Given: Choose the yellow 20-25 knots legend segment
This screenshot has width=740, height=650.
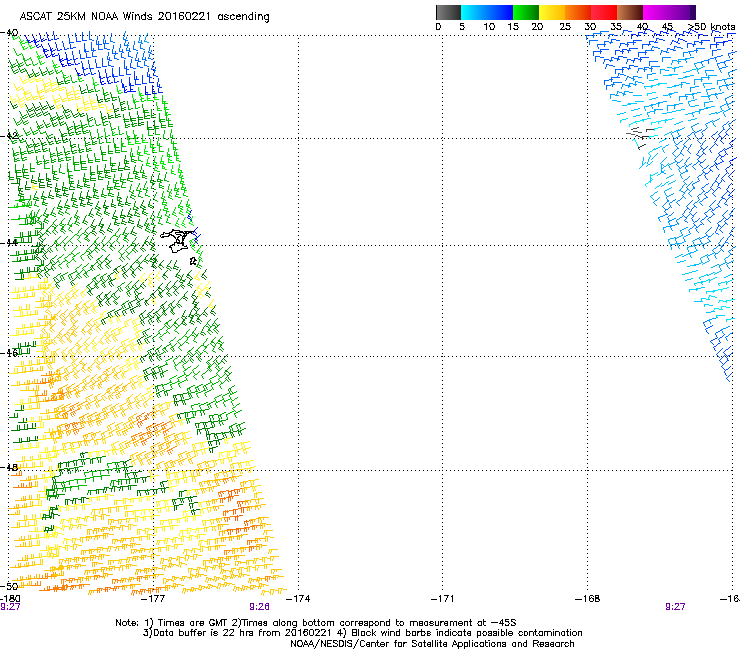Looking at the screenshot, I should (552, 12).
